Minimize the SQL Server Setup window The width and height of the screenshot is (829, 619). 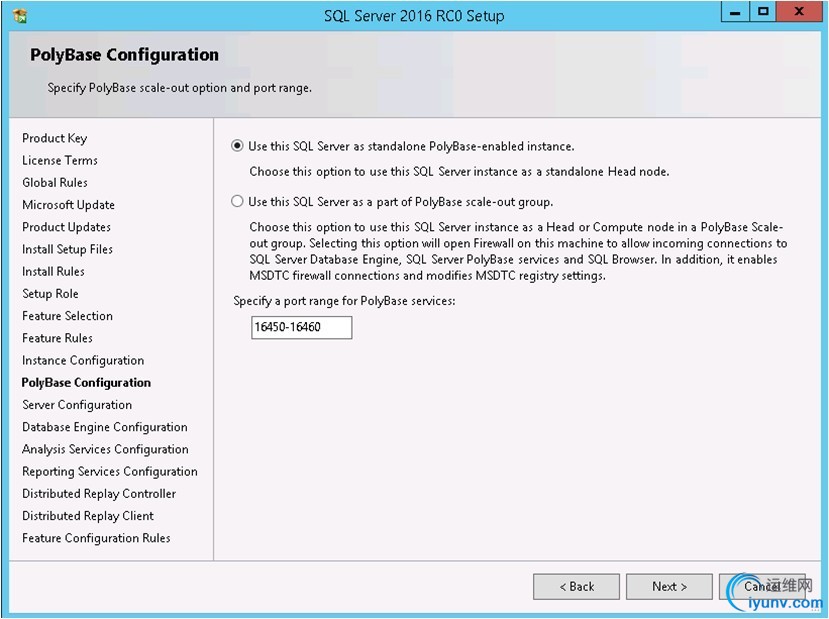click(x=735, y=12)
